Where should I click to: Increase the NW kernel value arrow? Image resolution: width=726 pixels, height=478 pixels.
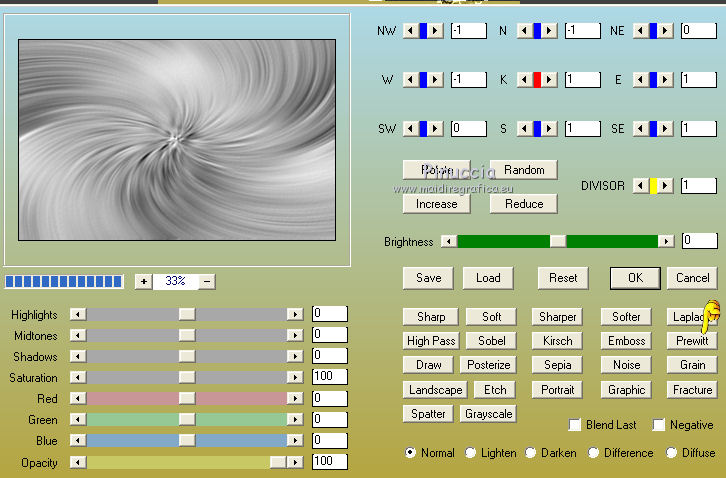coord(435,31)
